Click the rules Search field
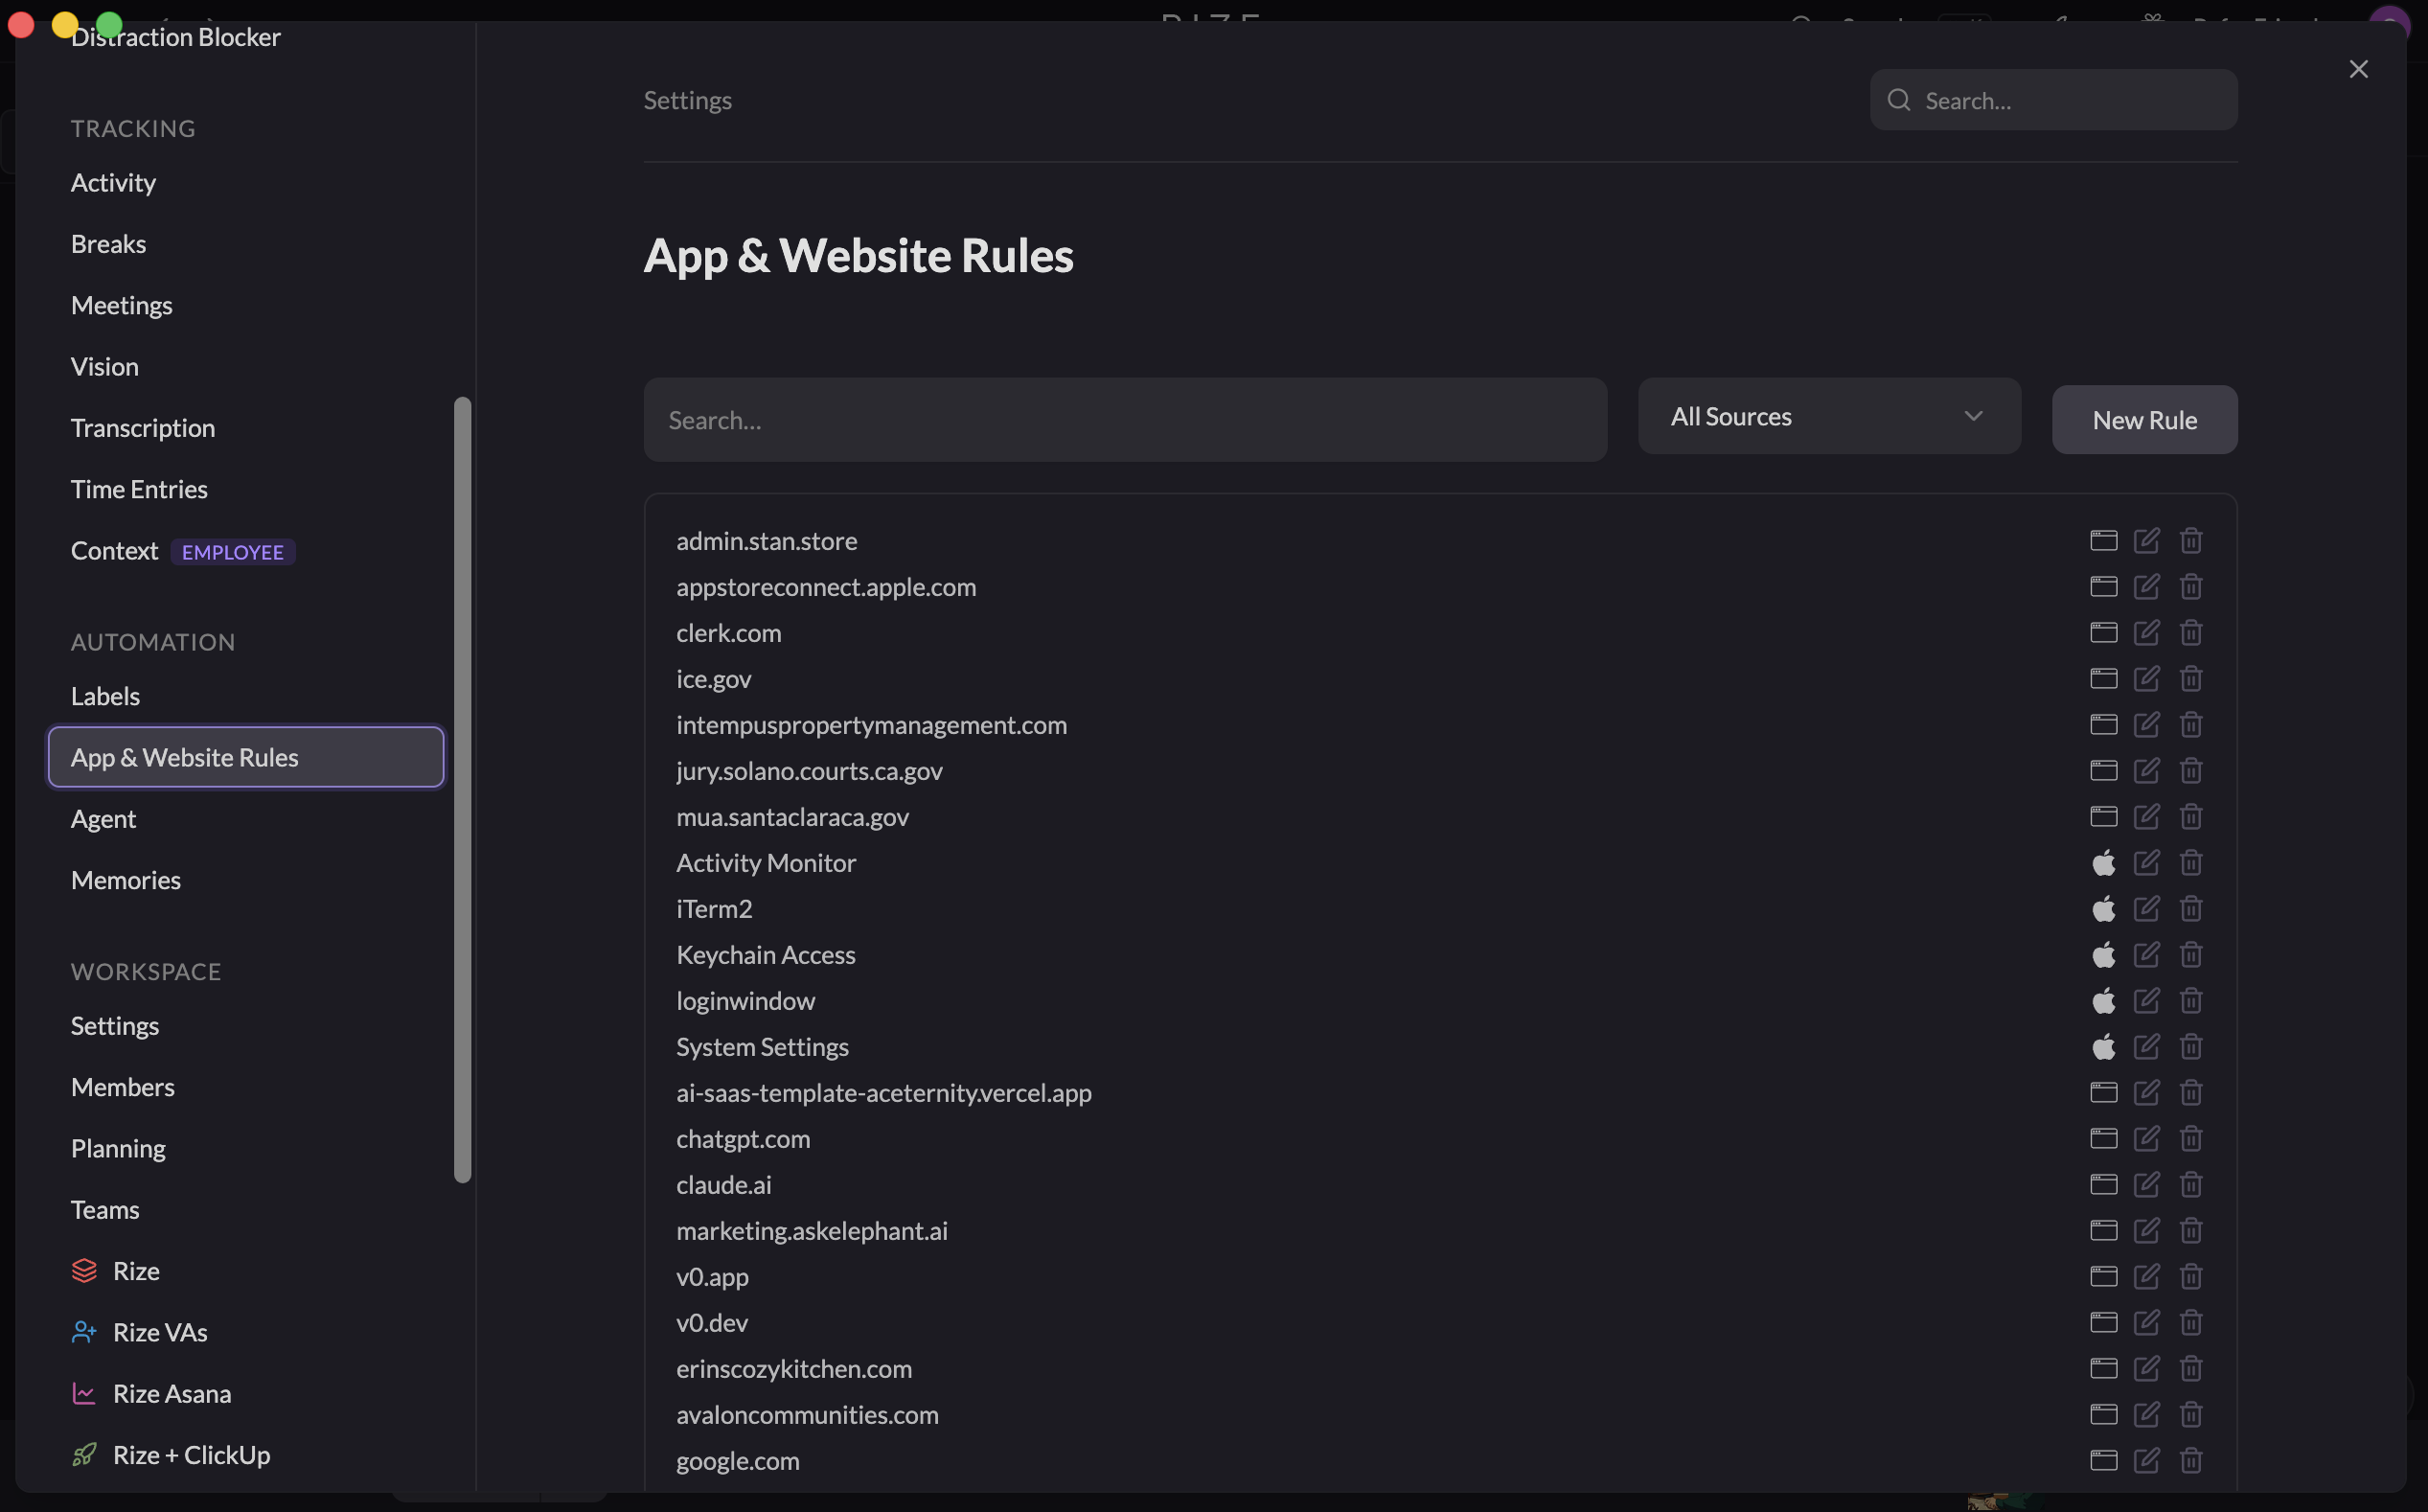Image resolution: width=2428 pixels, height=1512 pixels. 1125,420
